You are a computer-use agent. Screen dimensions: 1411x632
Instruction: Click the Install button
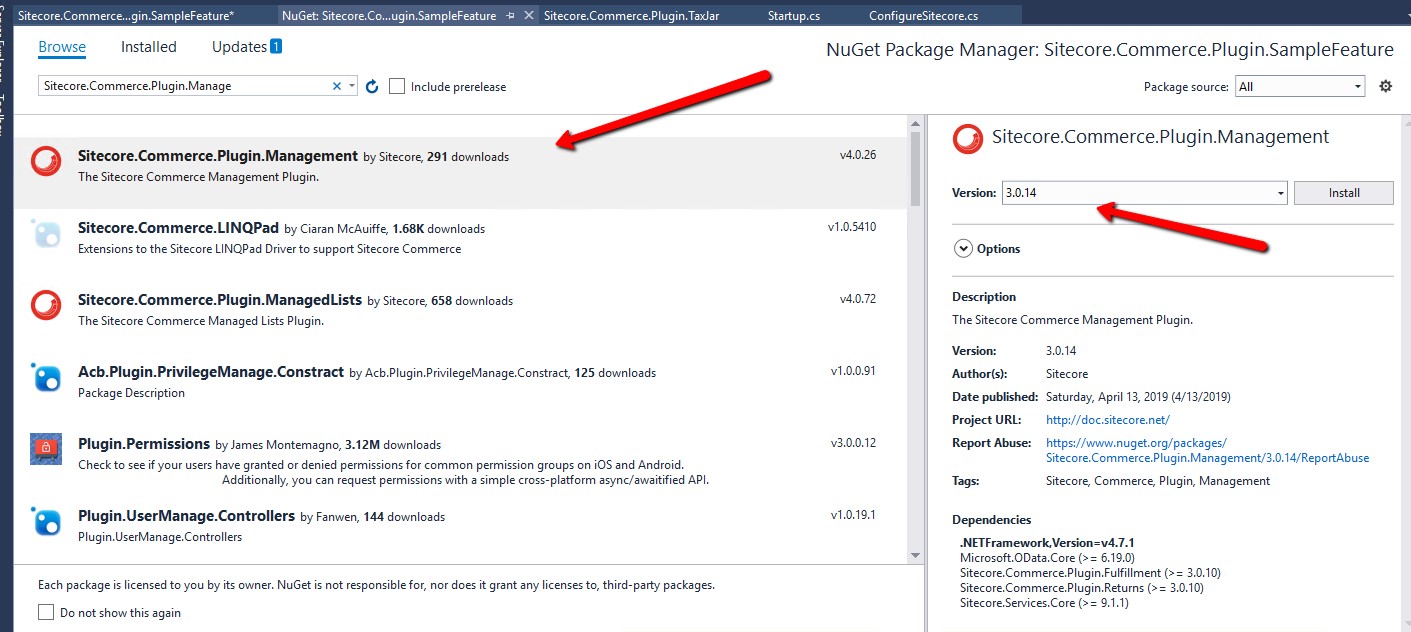[x=1344, y=193]
